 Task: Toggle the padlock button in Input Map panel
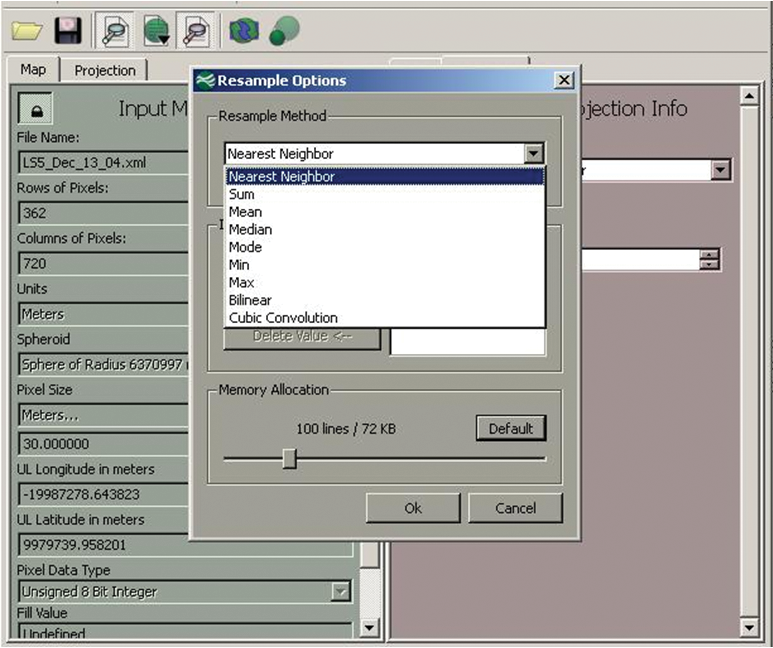click(x=35, y=110)
